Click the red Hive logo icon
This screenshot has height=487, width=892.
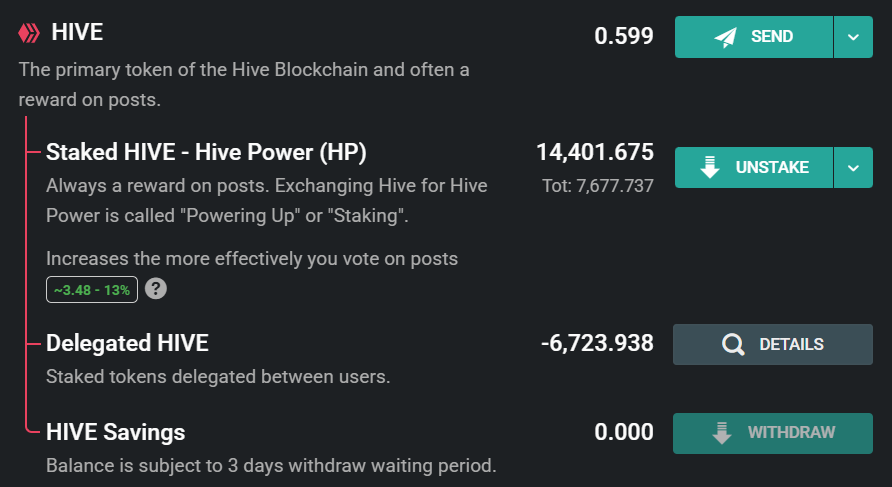(29, 34)
